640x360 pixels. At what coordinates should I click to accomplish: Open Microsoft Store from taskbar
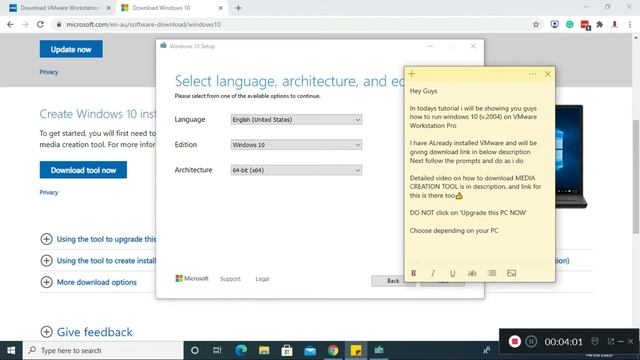click(287, 350)
